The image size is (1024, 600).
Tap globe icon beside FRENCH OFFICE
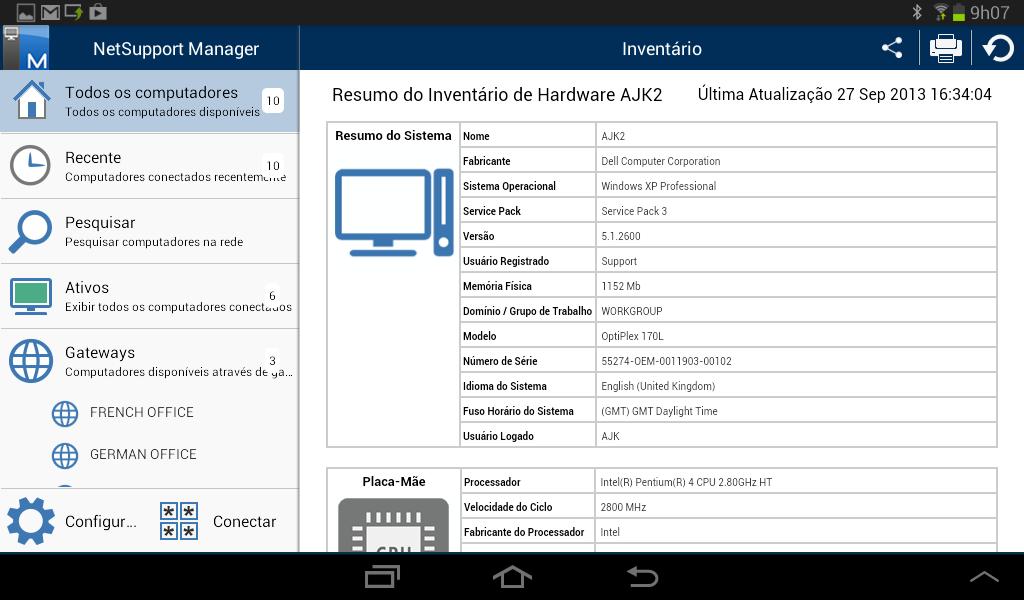65,413
